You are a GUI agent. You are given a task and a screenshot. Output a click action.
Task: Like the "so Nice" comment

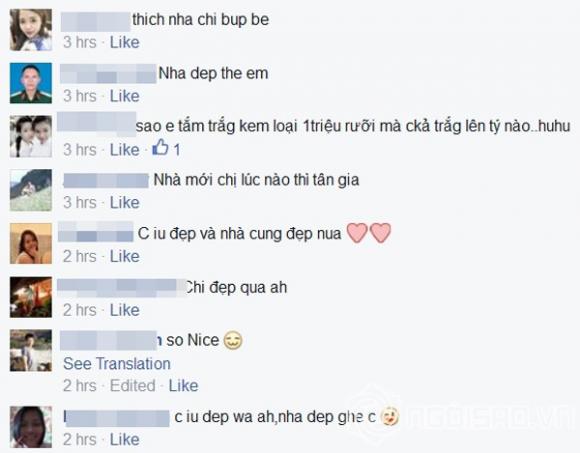coord(183,386)
